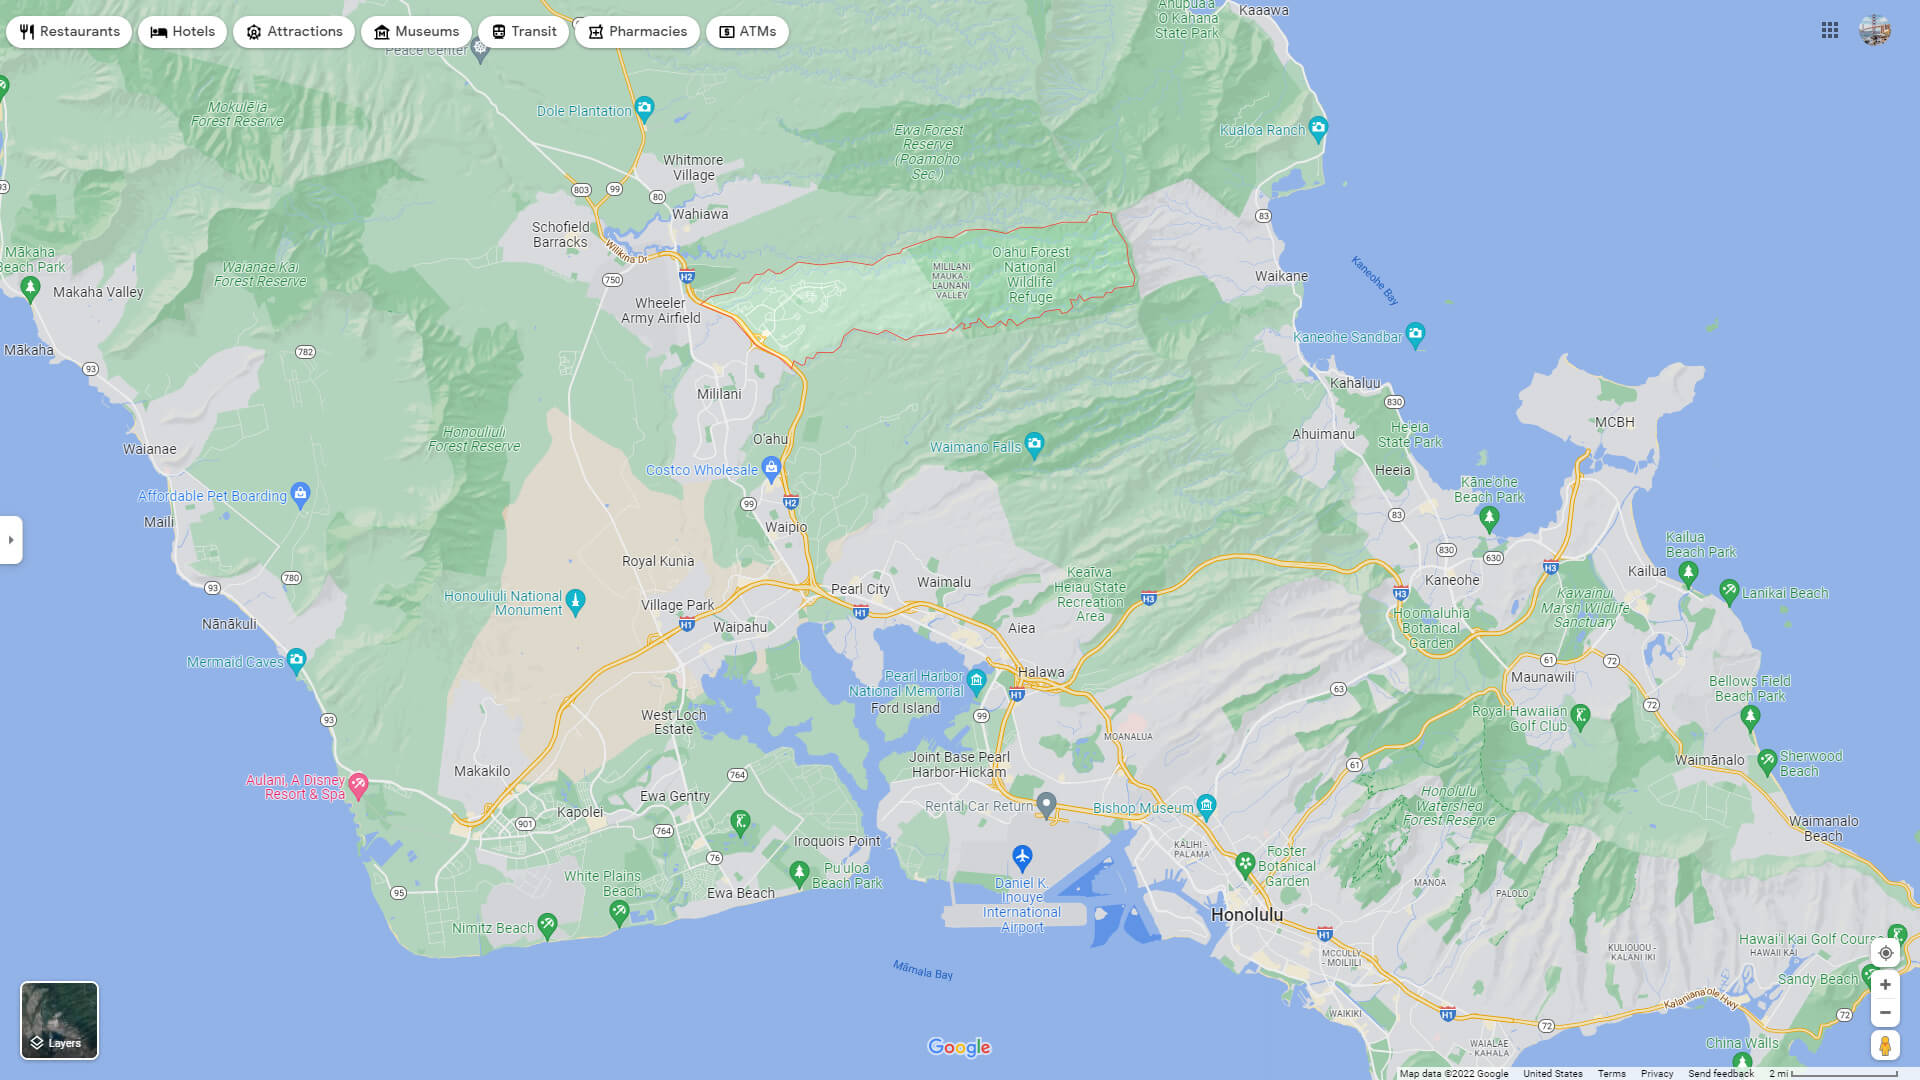Select the Street View pegman icon
The width and height of the screenshot is (1920, 1080).
tap(1884, 1046)
